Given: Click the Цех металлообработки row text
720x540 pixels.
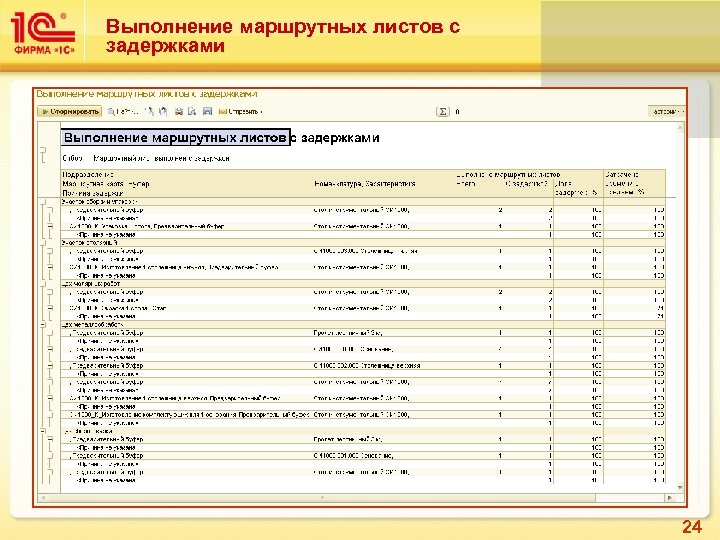Looking at the screenshot, I should tap(92, 325).
